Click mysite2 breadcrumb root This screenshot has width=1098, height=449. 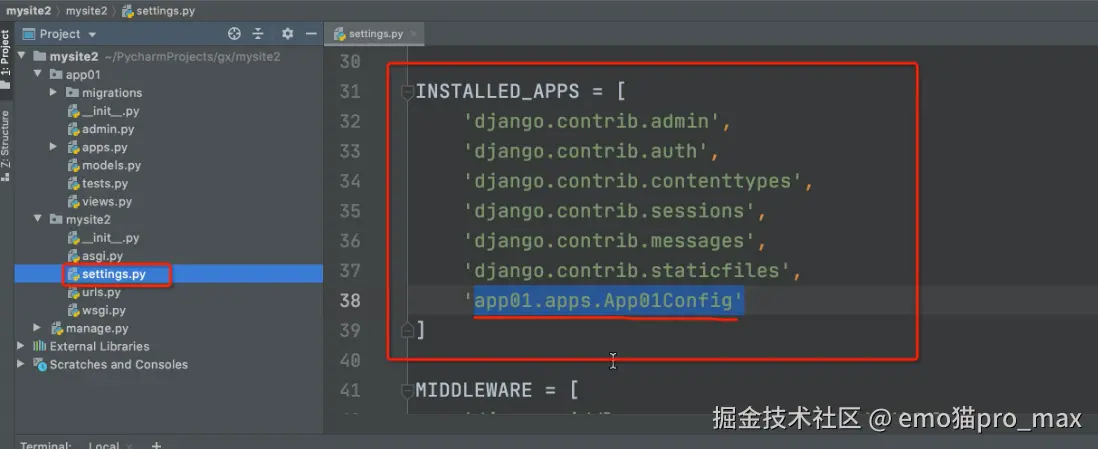tap(29, 11)
